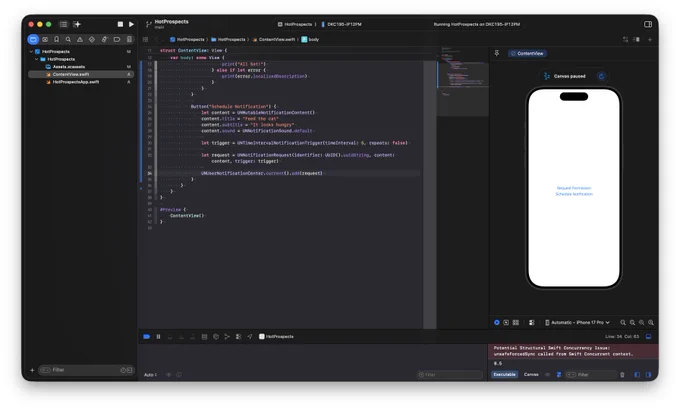Zoom the canvas to 100%
680x410 pixels.
[632, 323]
